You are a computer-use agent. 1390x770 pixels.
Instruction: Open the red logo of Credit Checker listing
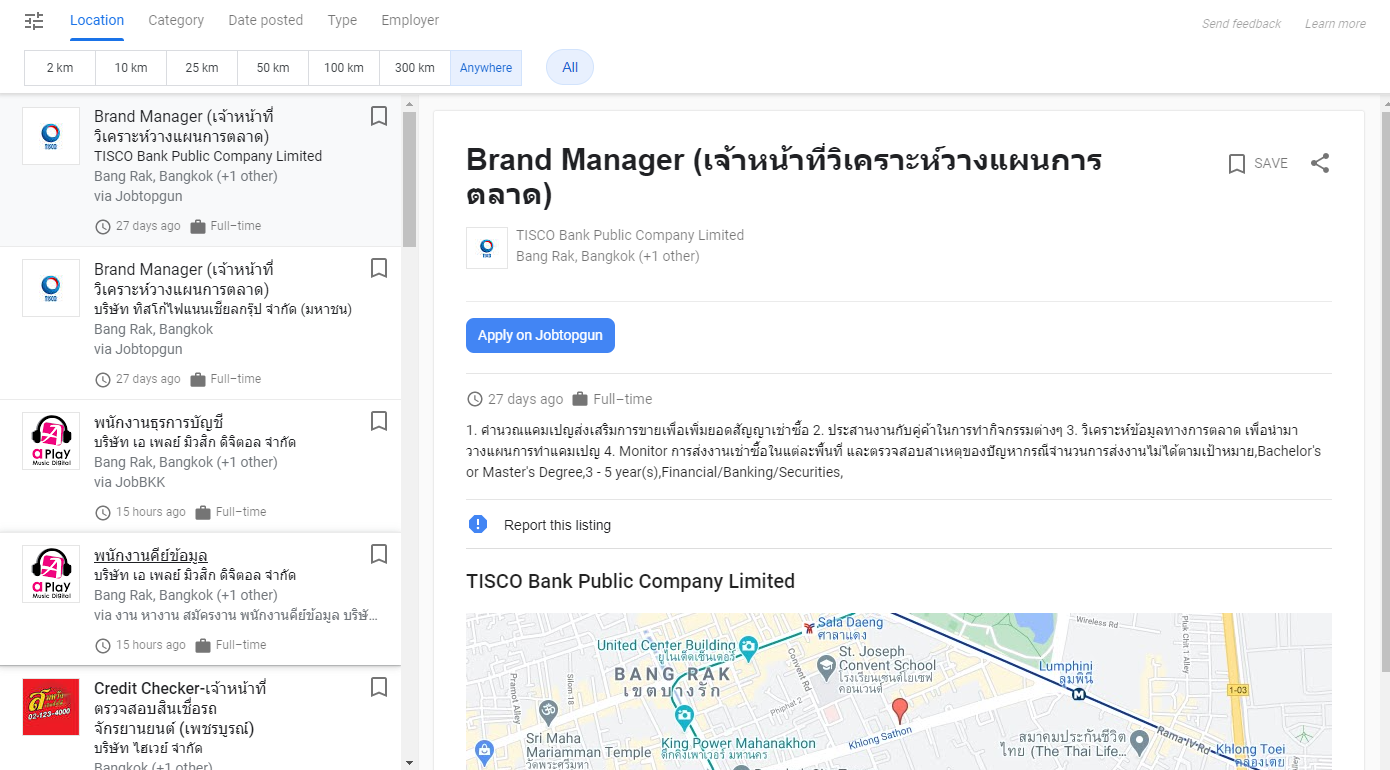click(51, 707)
